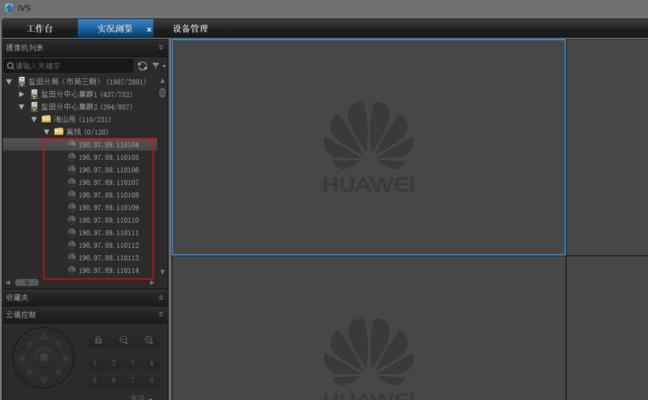Open the camera list filter
648x400 pixels.
pyautogui.click(x=156, y=65)
